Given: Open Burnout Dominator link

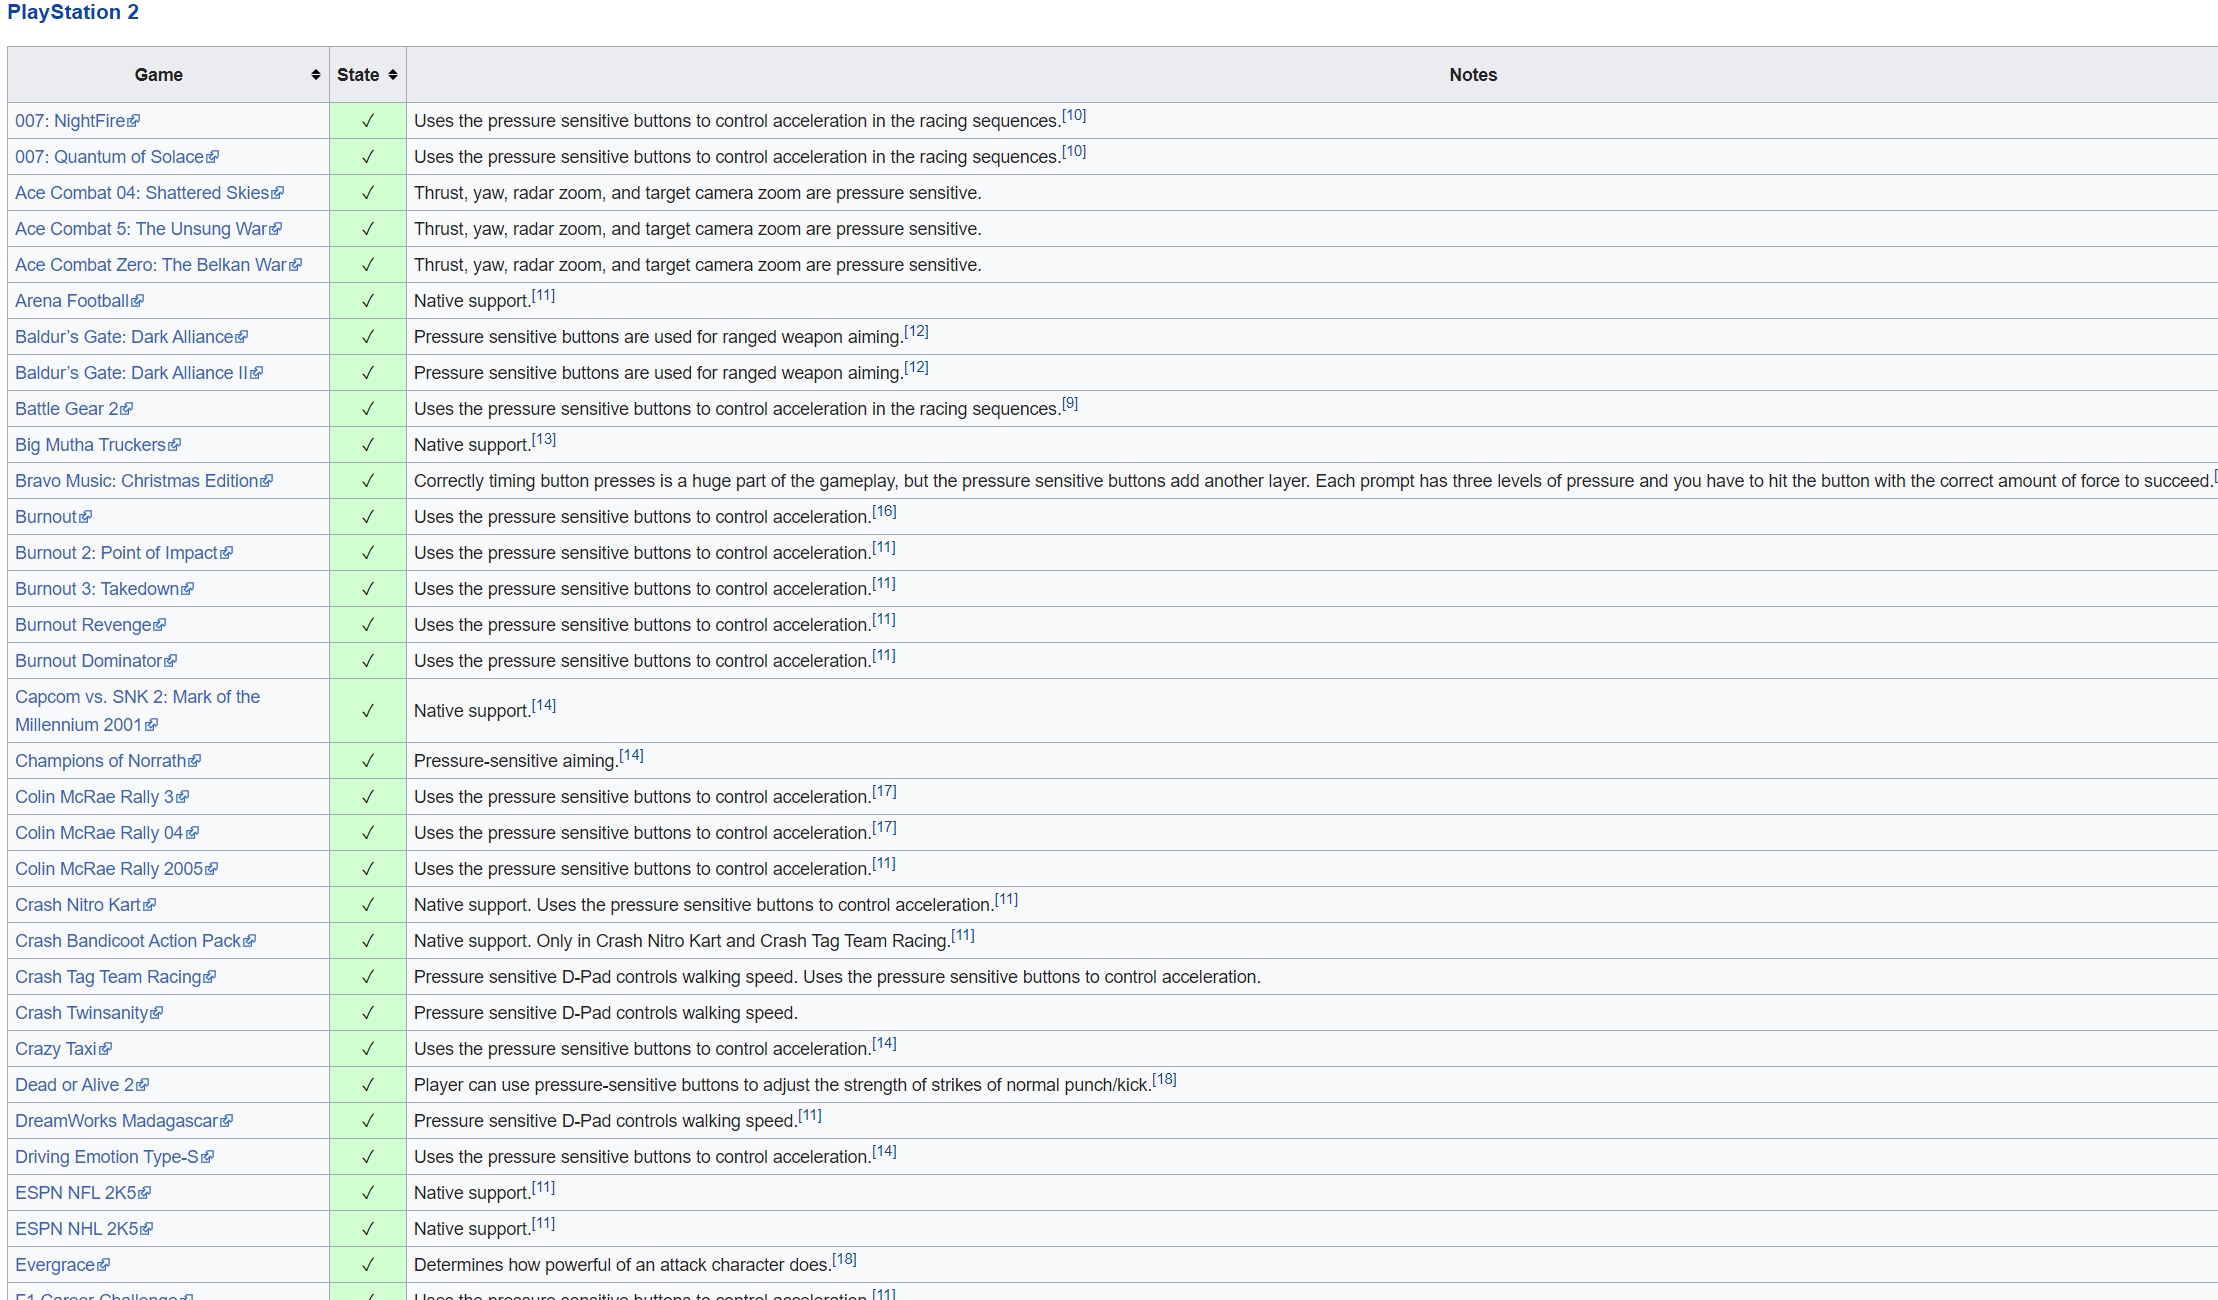Looking at the screenshot, I should click(96, 661).
